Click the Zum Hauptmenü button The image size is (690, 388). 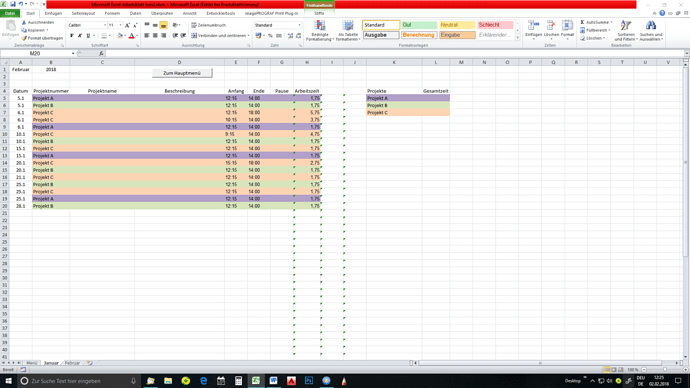(182, 73)
